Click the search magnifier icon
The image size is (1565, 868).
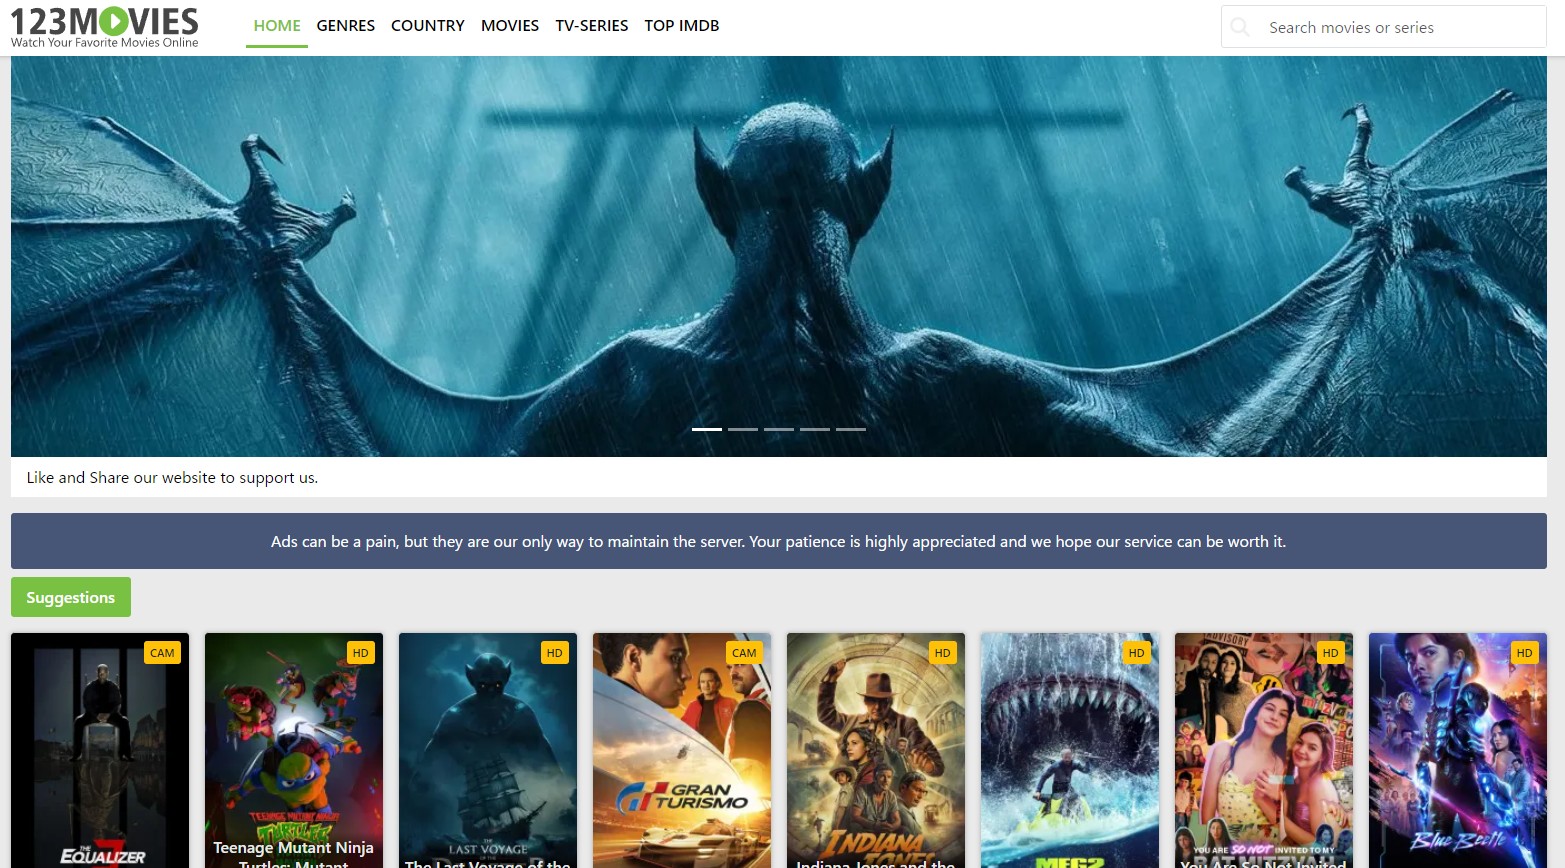(x=1240, y=27)
